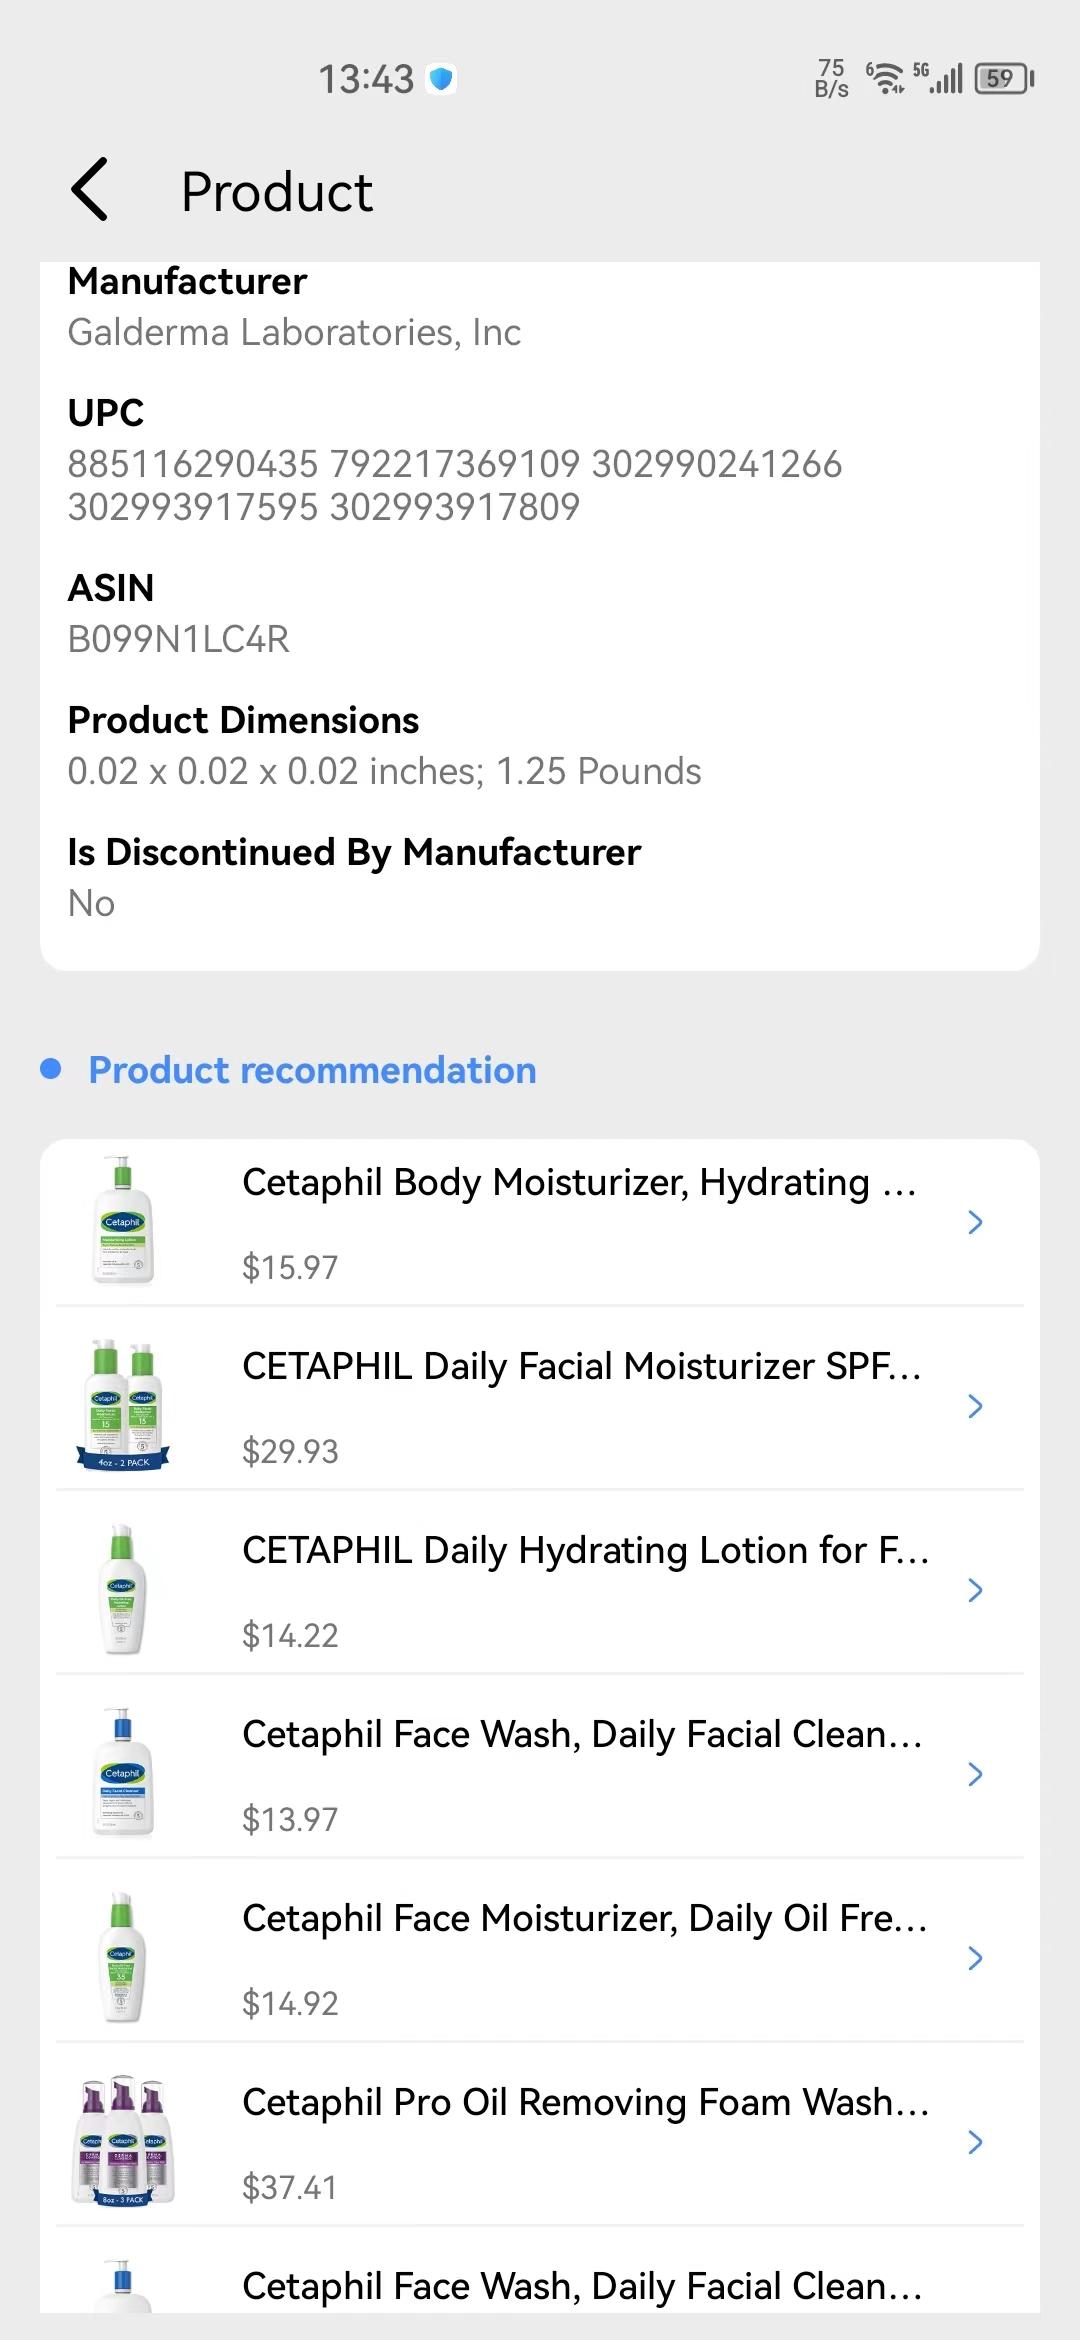Tap the three-pack Foam Wash thumbnail
1080x2340 pixels.
[123, 2141]
